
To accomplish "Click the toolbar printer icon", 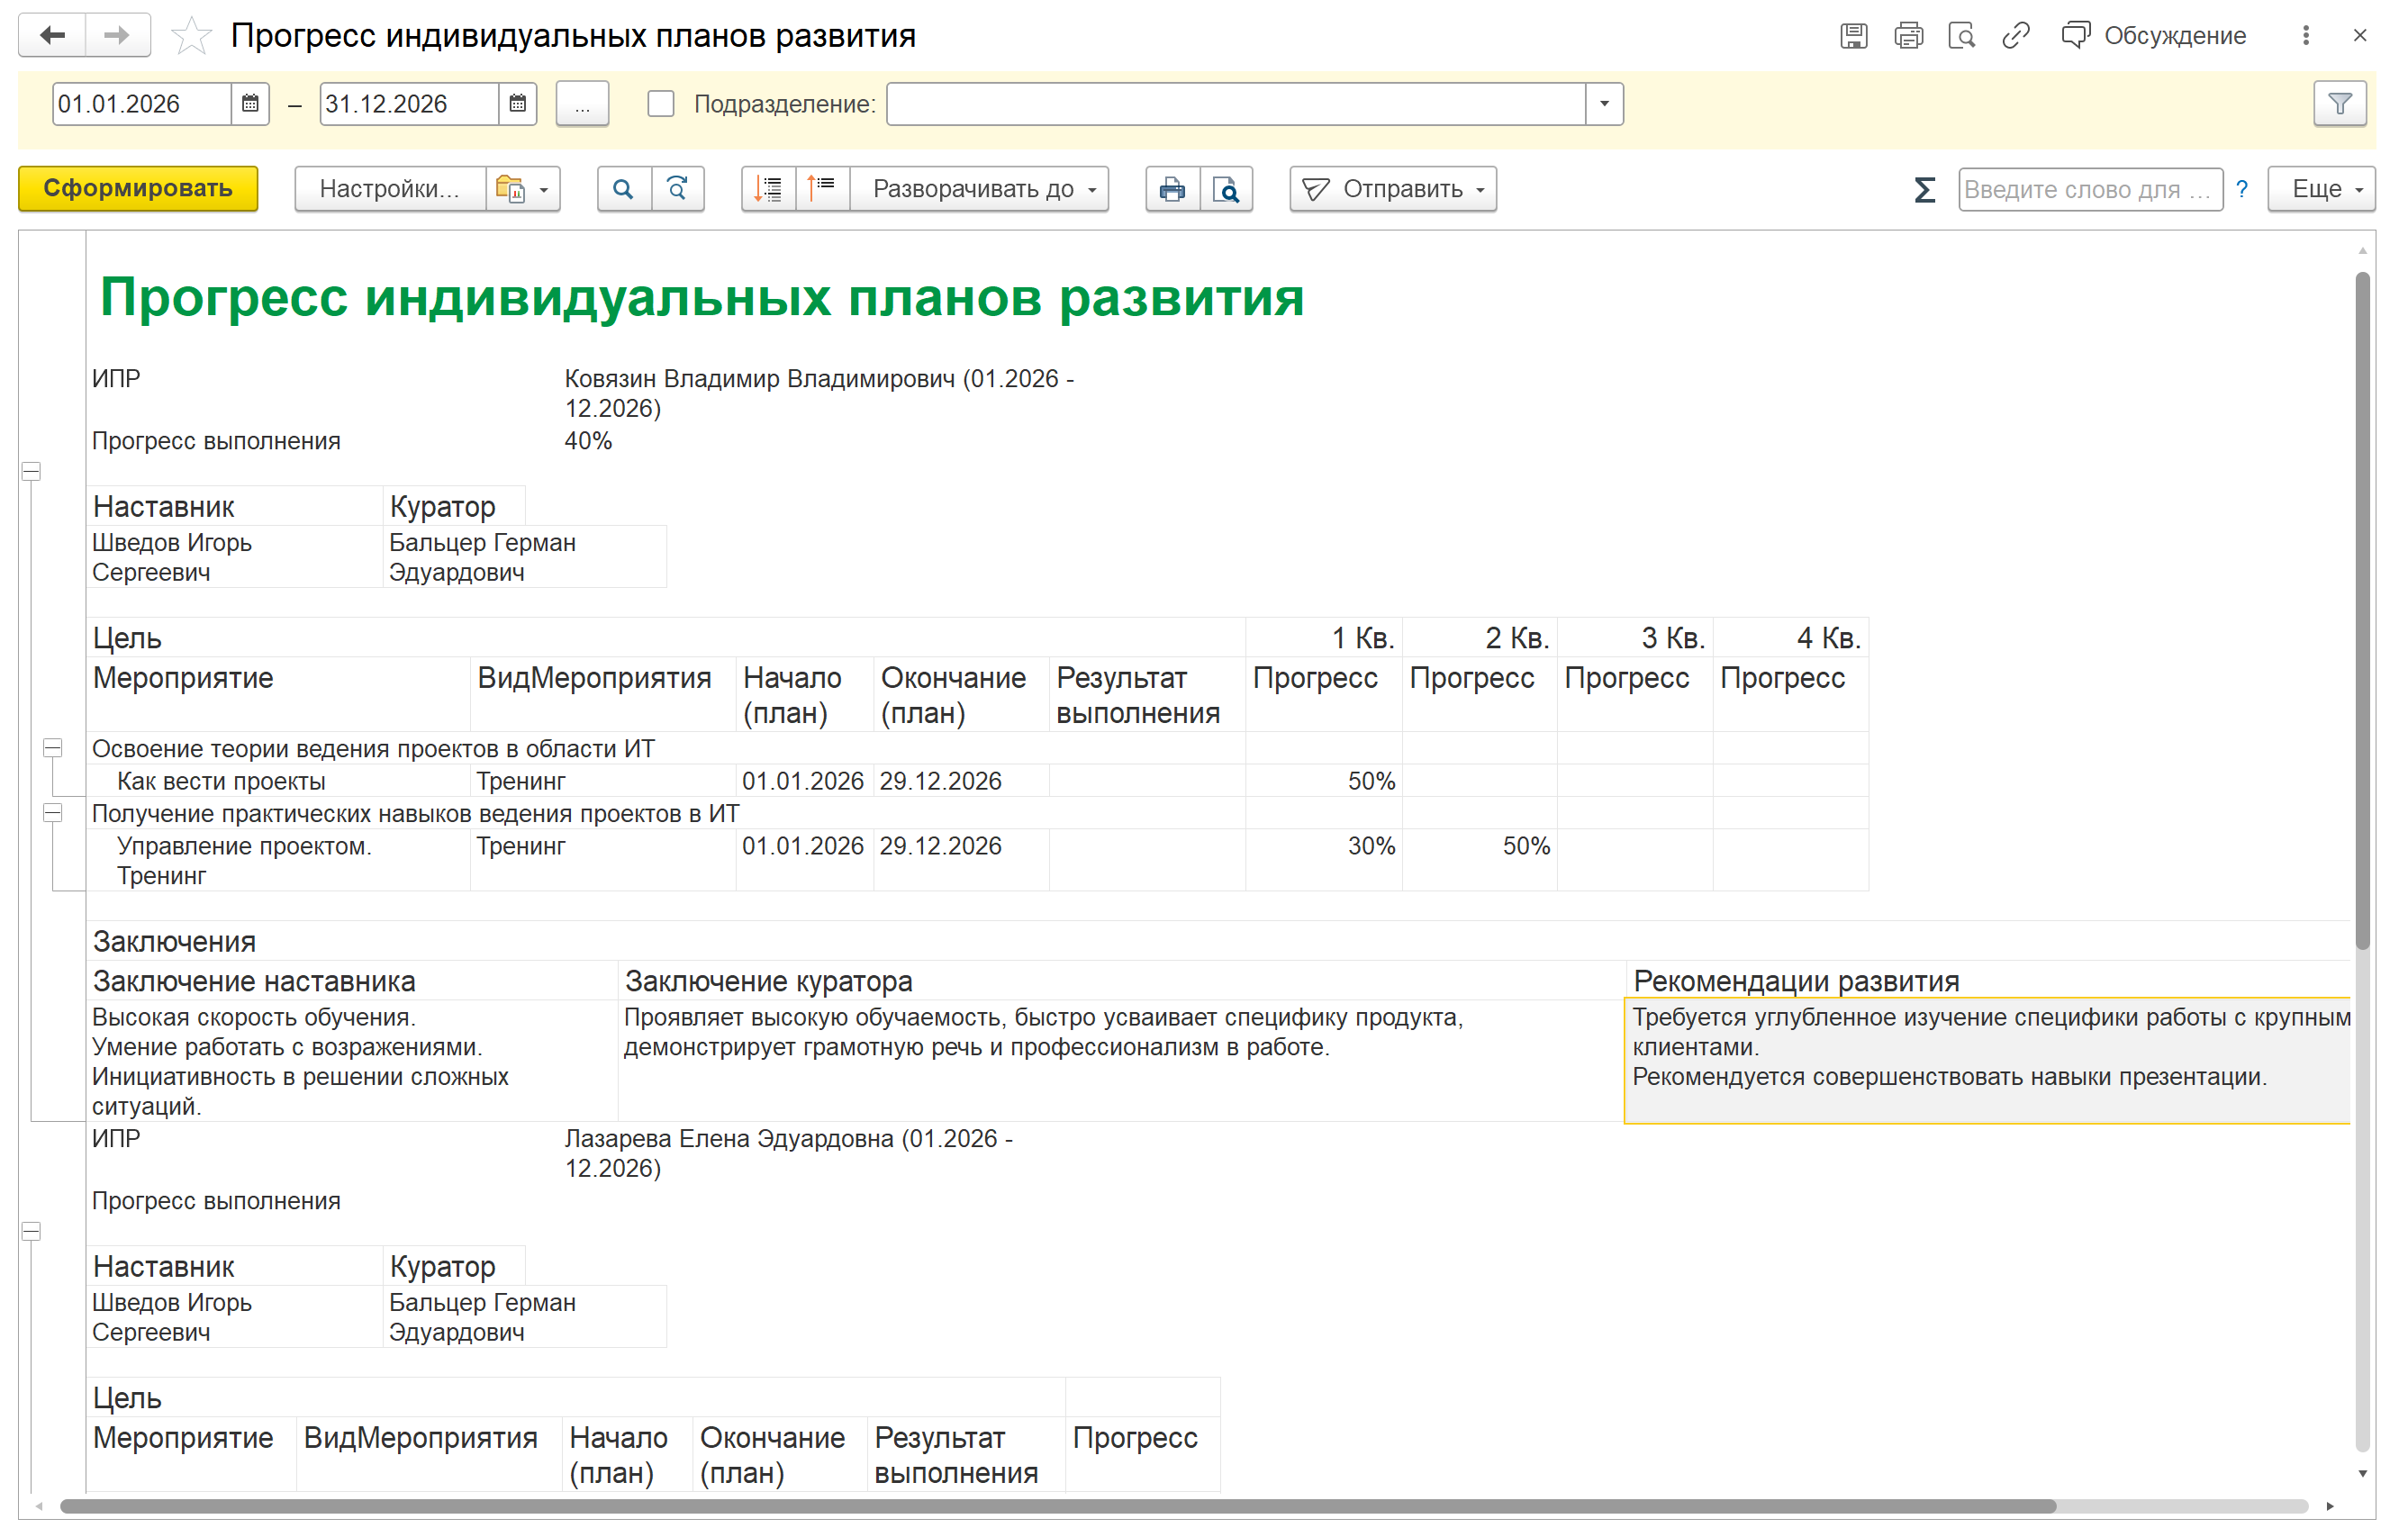I will 1172,189.
